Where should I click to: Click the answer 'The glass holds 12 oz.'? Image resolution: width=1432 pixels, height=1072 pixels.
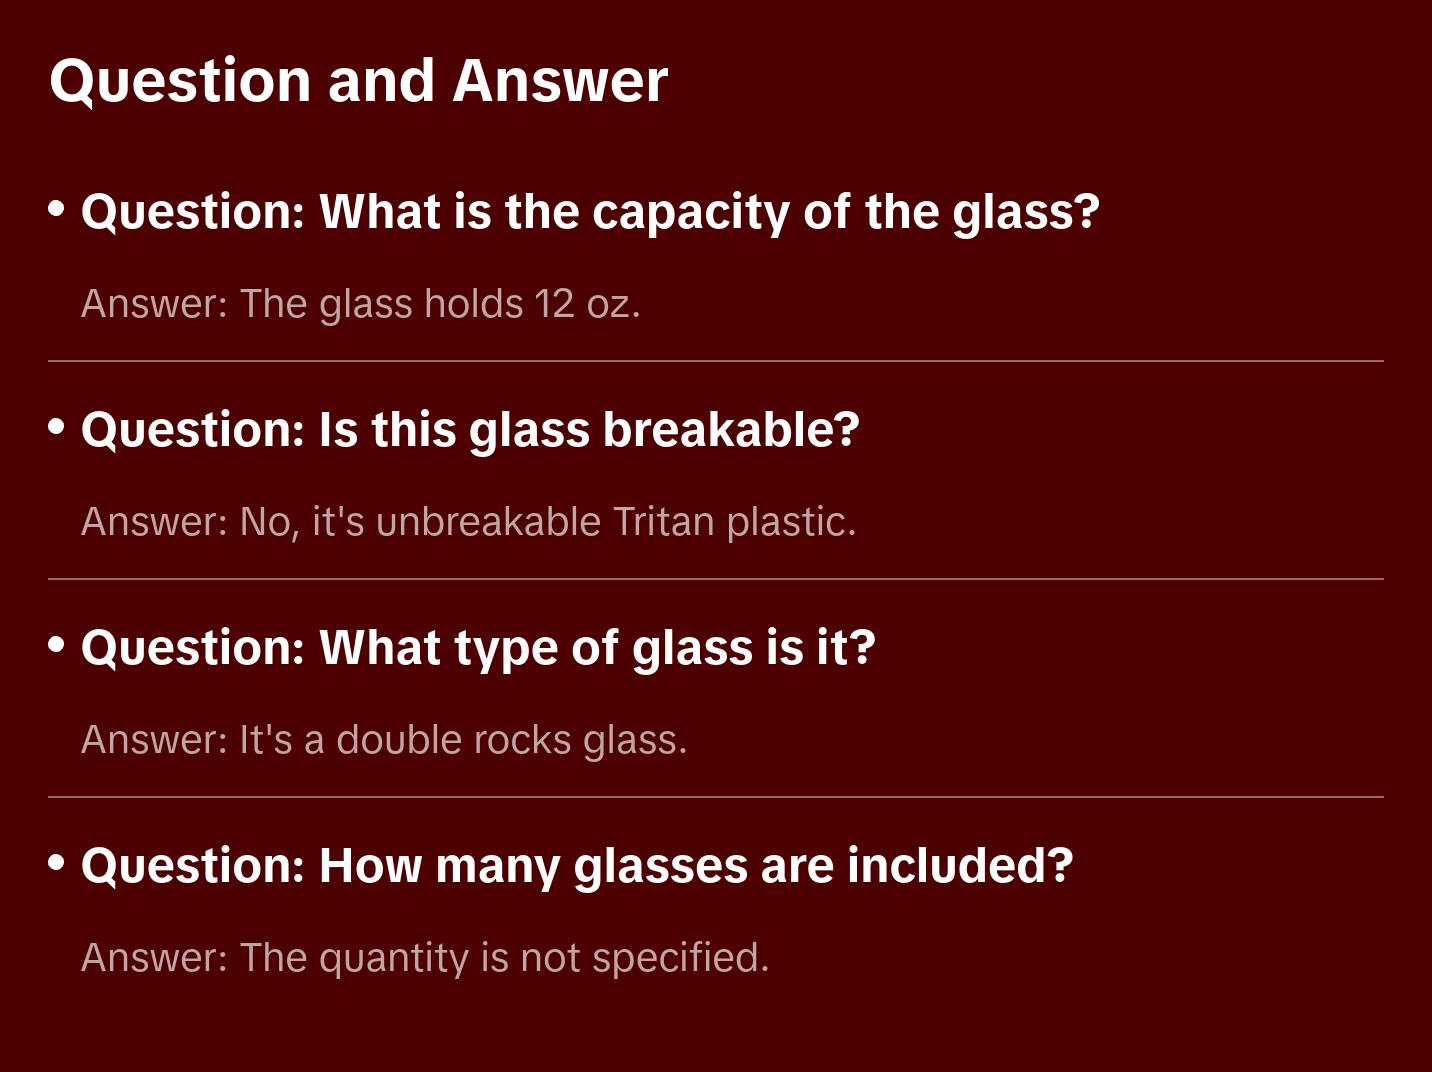[360, 304]
